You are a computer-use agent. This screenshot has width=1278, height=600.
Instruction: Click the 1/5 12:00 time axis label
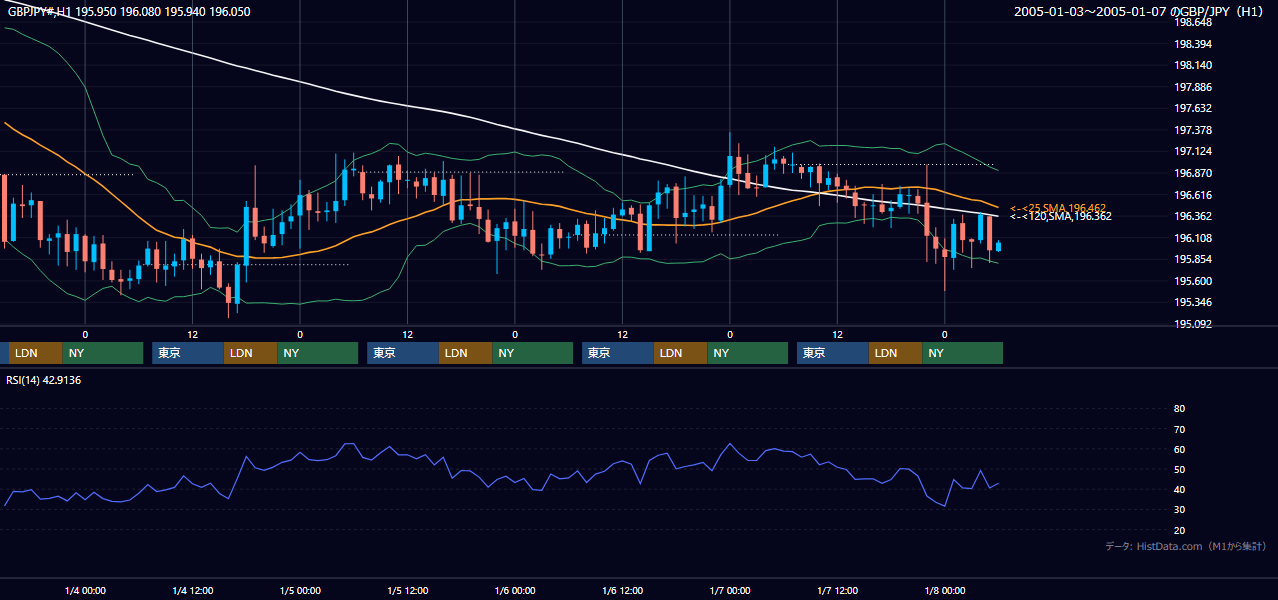(407, 590)
